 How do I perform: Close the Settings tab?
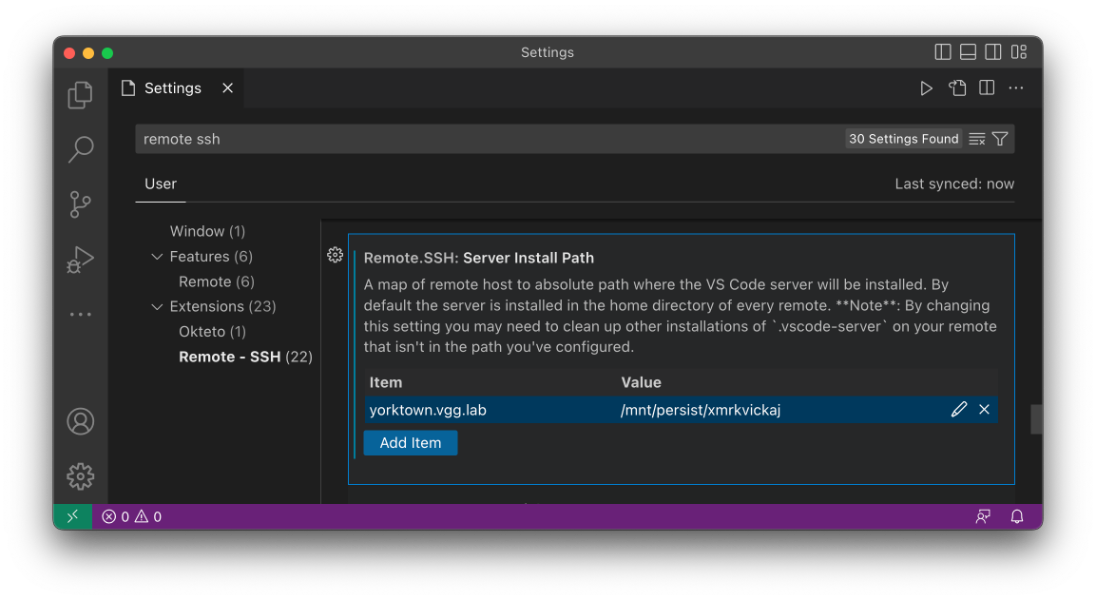(228, 88)
